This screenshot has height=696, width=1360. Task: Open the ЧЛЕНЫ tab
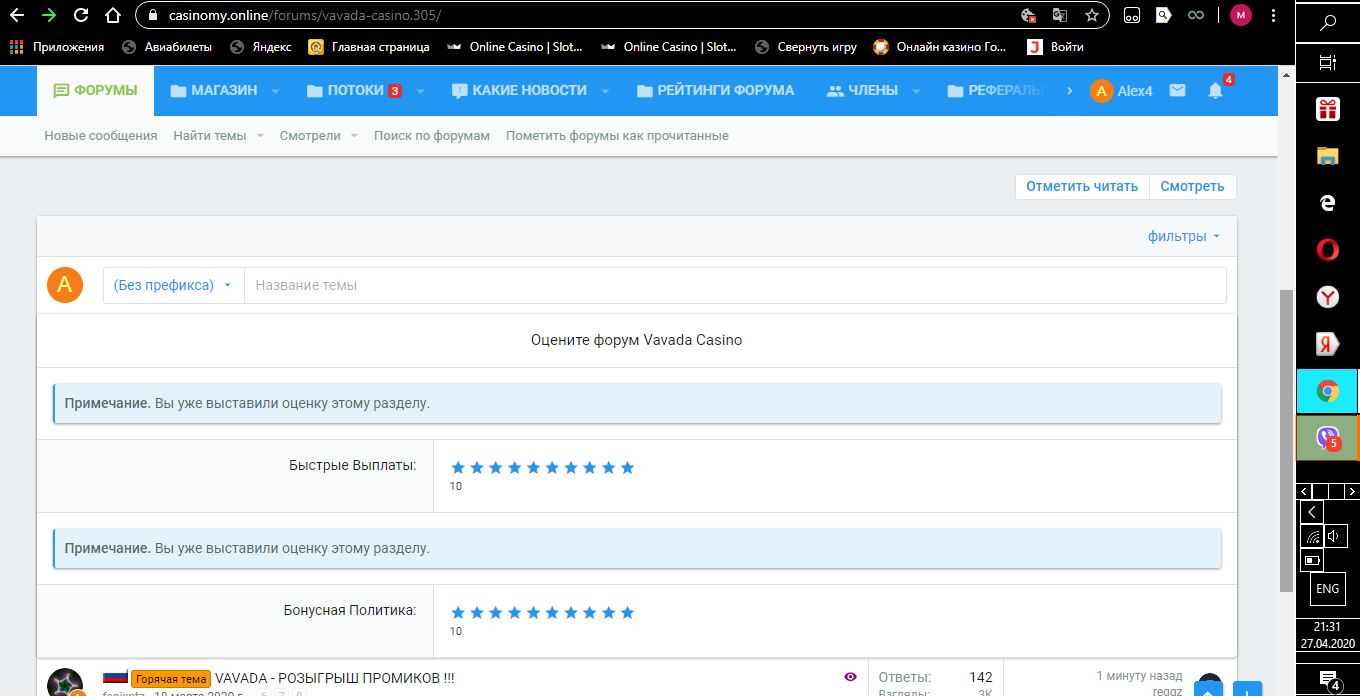coord(864,90)
